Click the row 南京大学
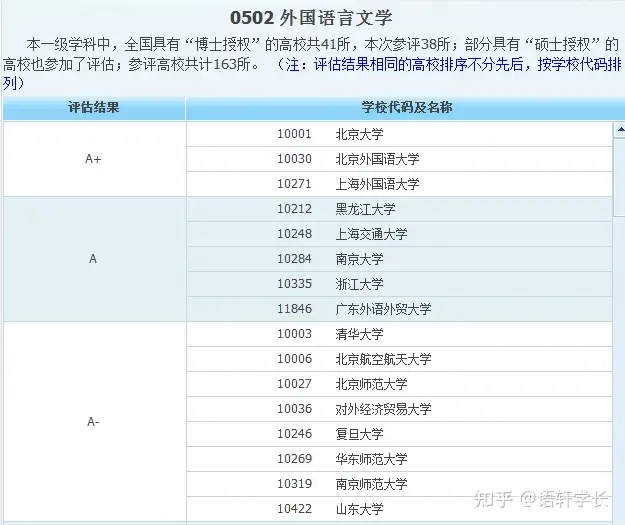625x525 pixels. (399, 259)
